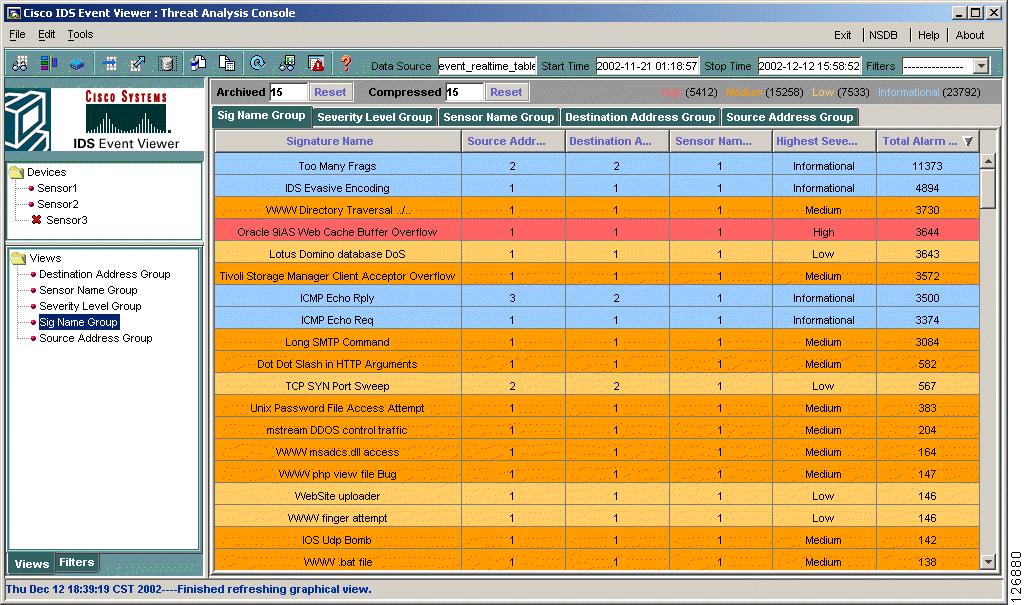The image size is (1025, 605).
Task: Click the Highest Seve... column header
Action: tap(824, 141)
